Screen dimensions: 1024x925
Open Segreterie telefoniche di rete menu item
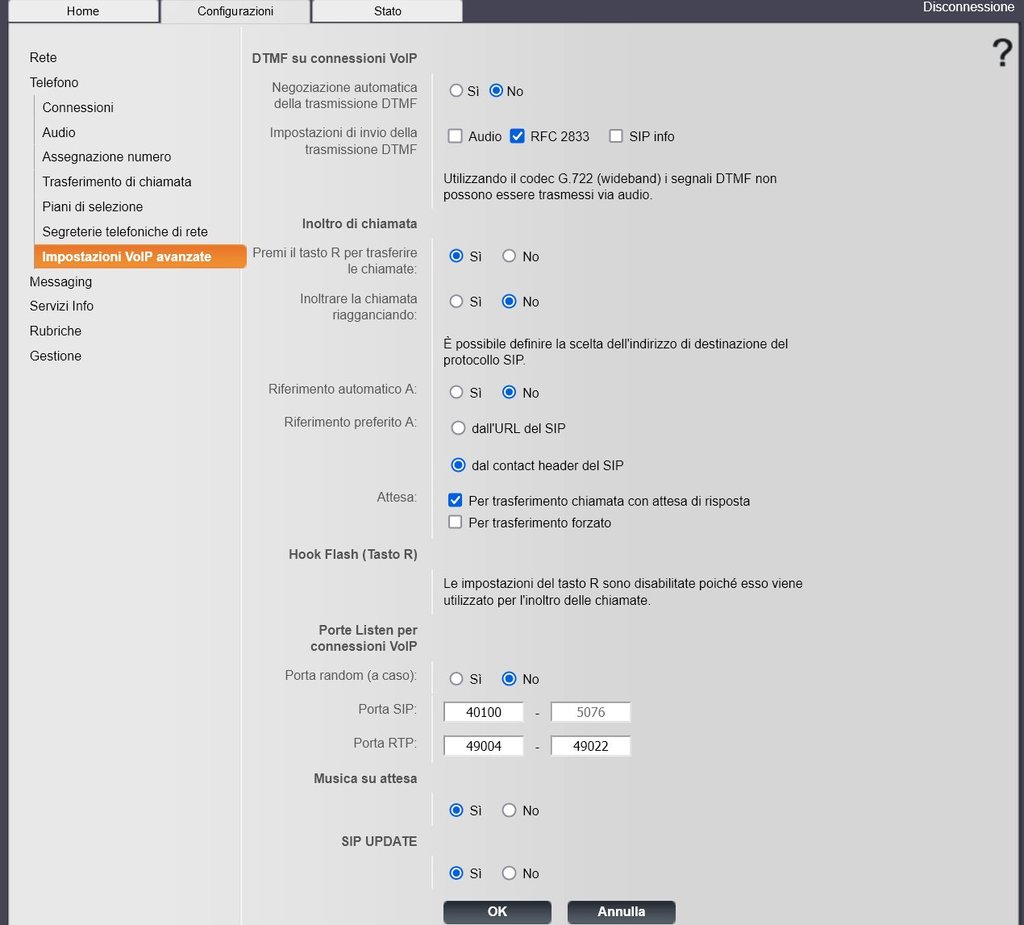point(125,231)
